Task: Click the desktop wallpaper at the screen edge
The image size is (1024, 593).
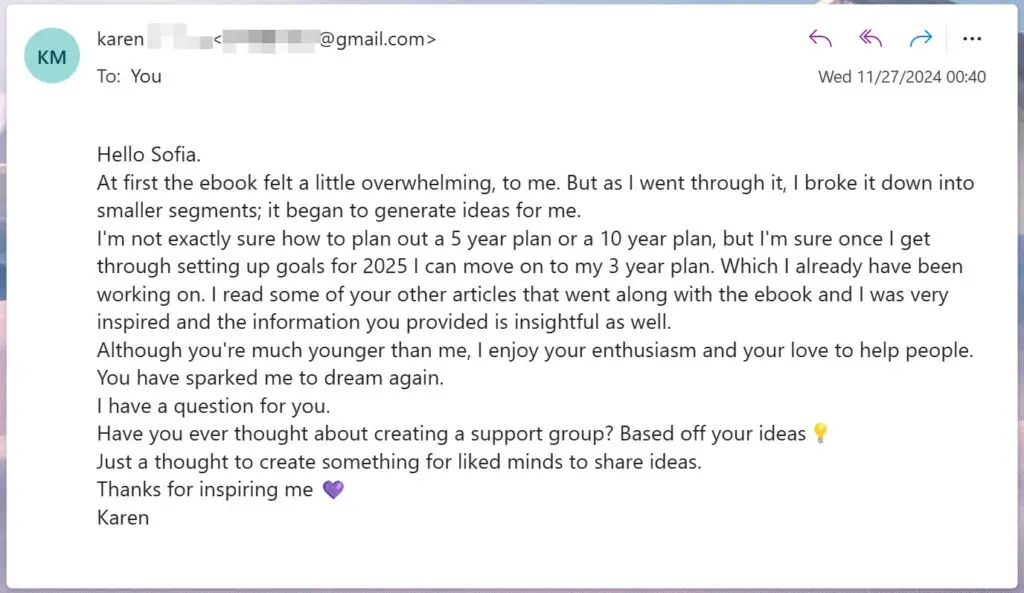Action: pyautogui.click(x=7, y=300)
